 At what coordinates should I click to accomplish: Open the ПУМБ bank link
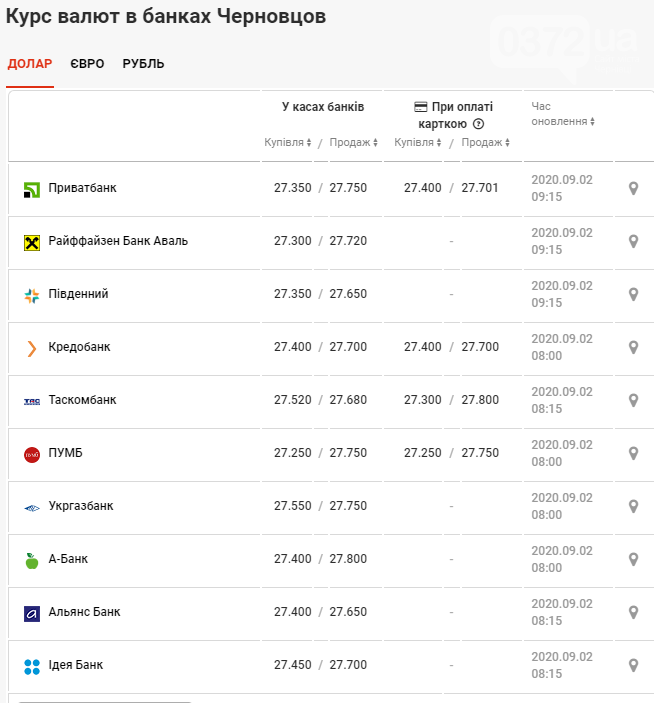(65, 452)
